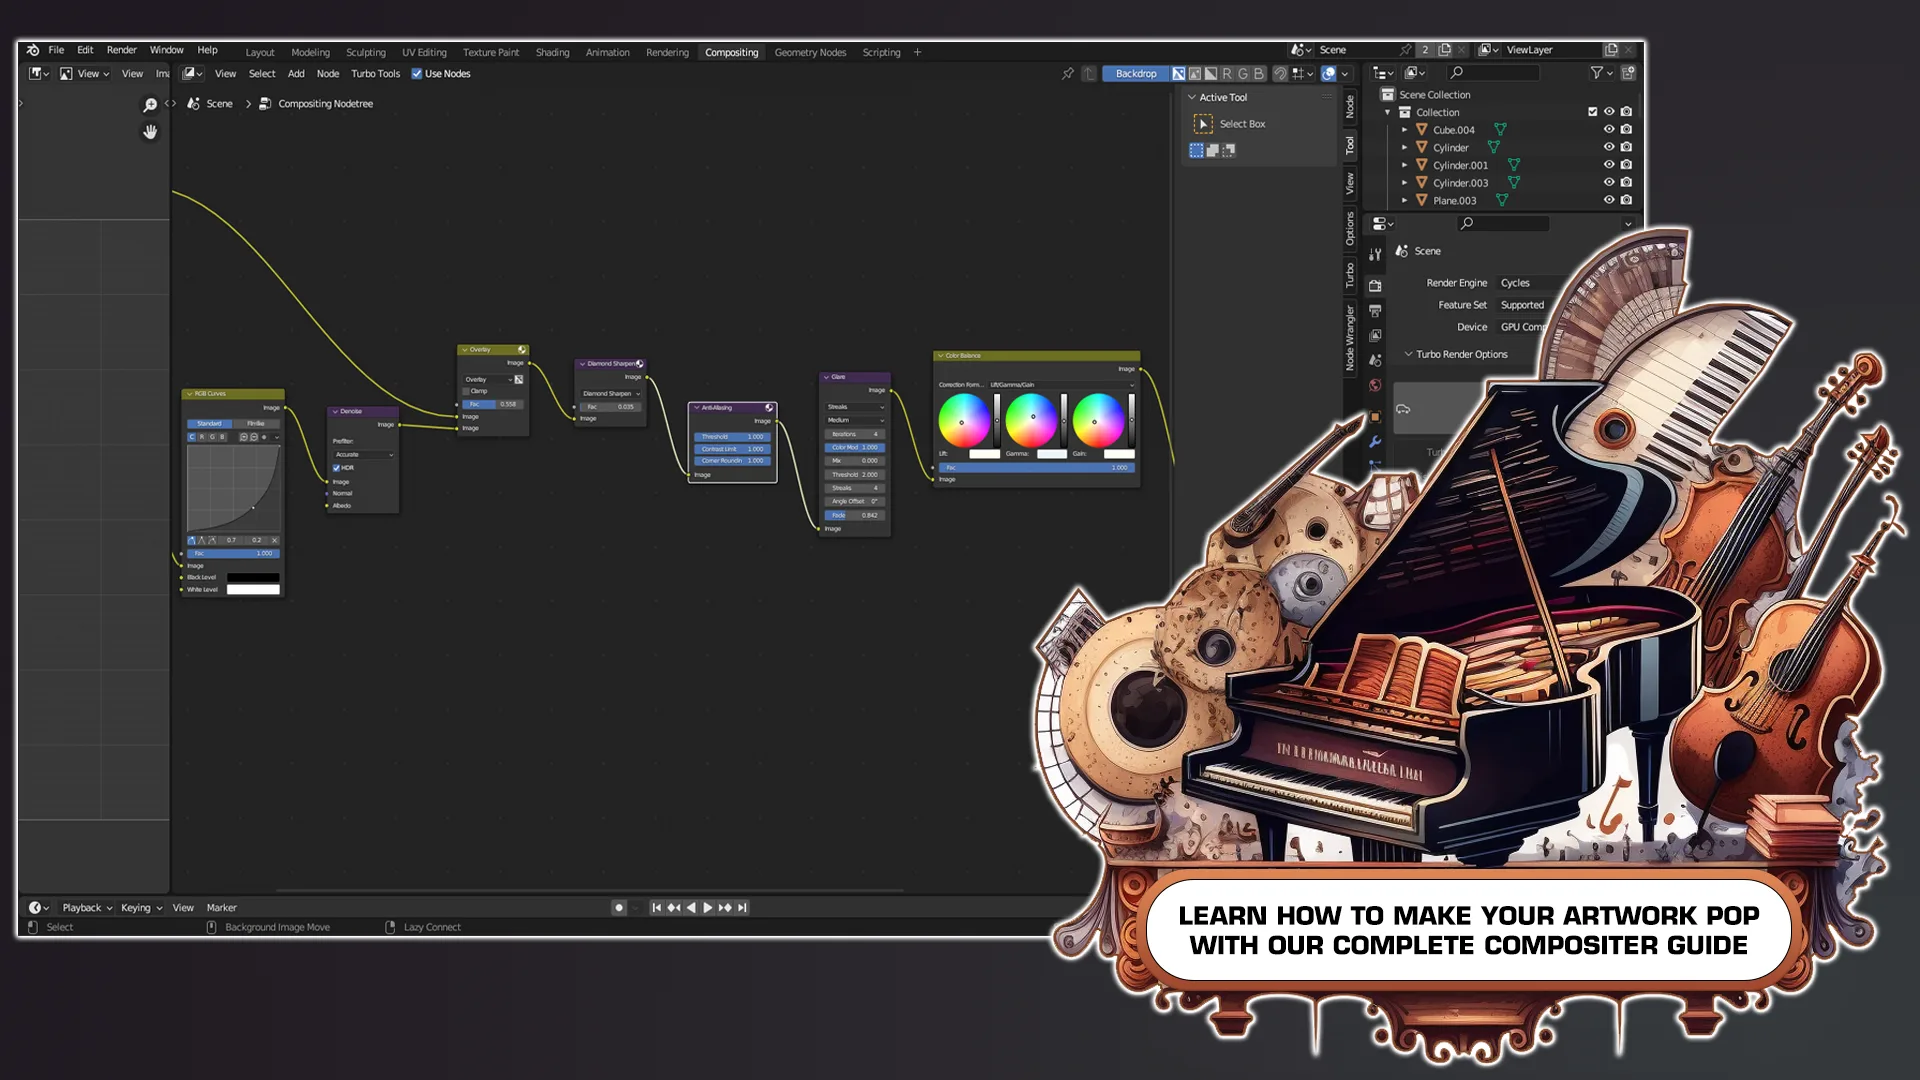Disable the Use Nodes checkbox
The image size is (1920, 1080).
(x=417, y=74)
